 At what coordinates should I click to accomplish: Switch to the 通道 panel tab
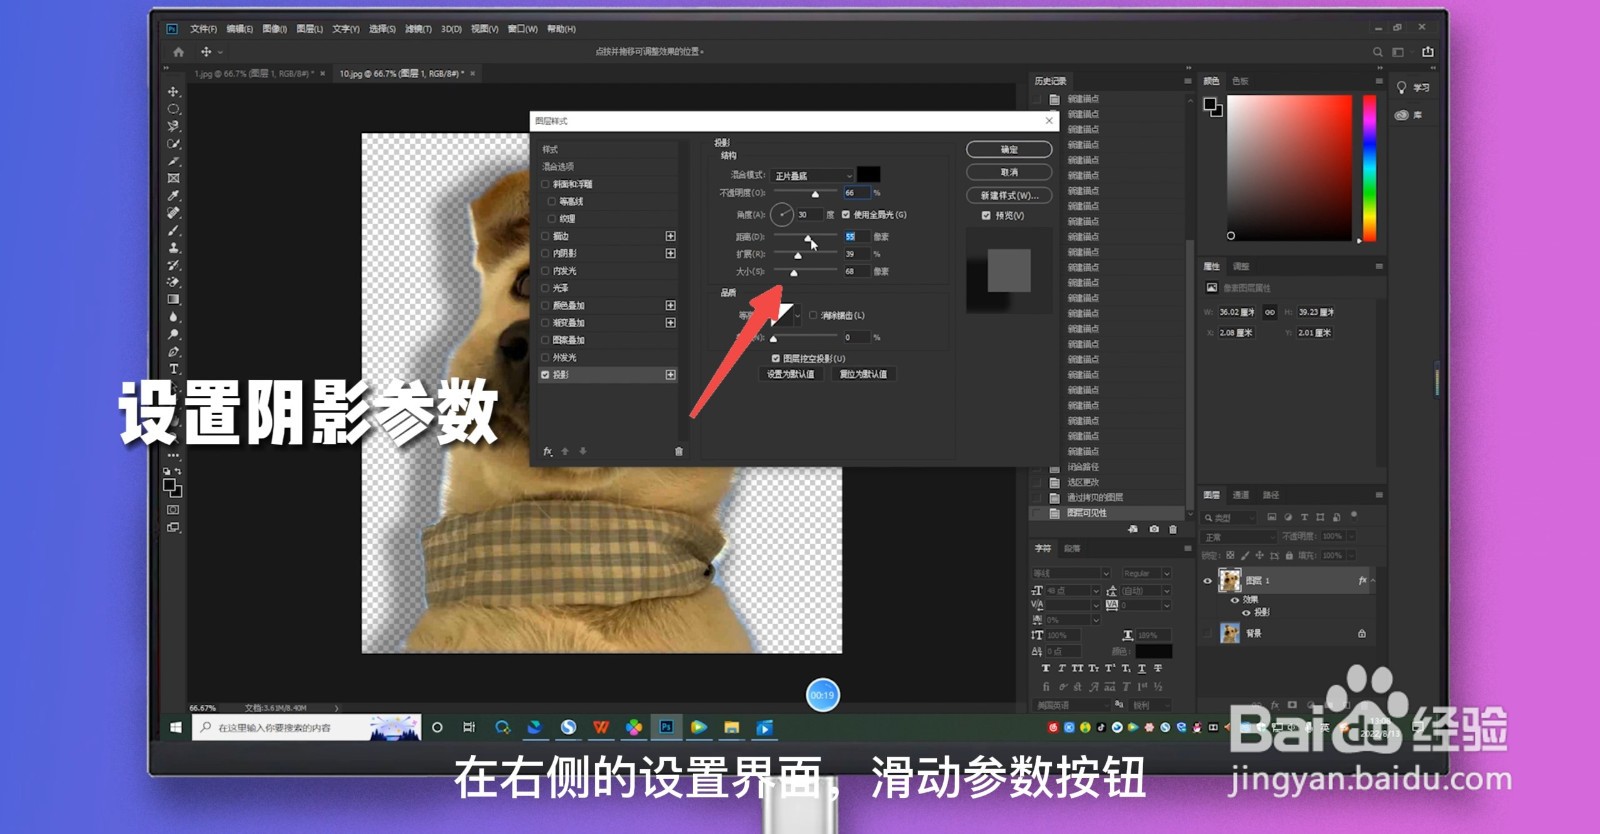click(x=1241, y=495)
